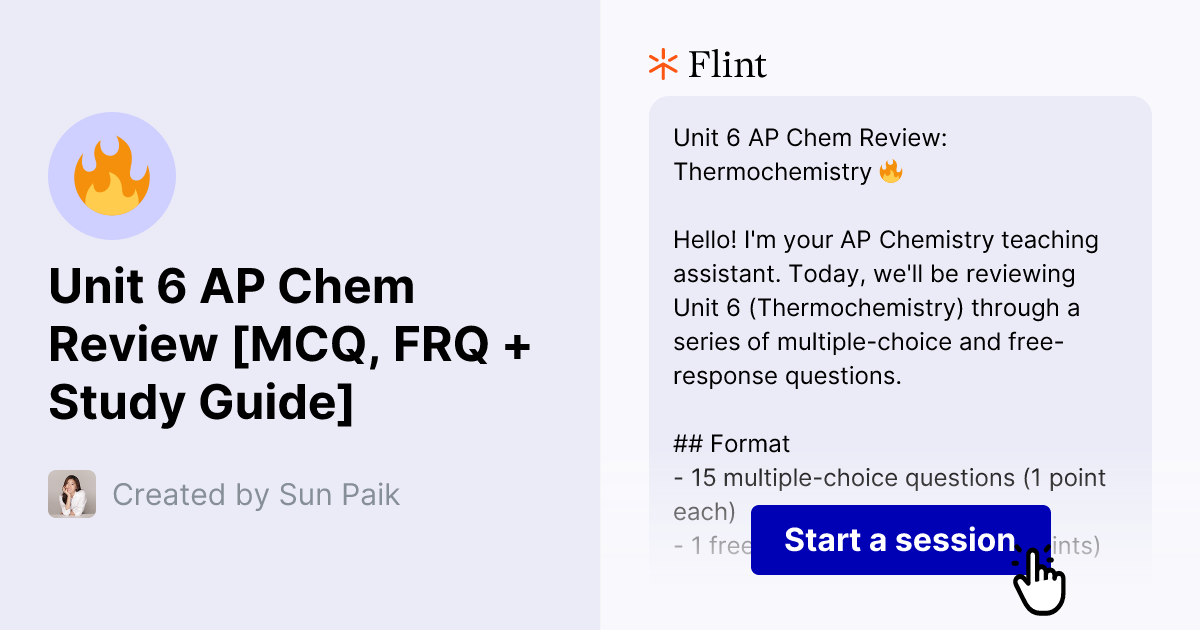
Task: Open Sun Paik's profile avatar photo
Action: pyautogui.click(x=69, y=494)
